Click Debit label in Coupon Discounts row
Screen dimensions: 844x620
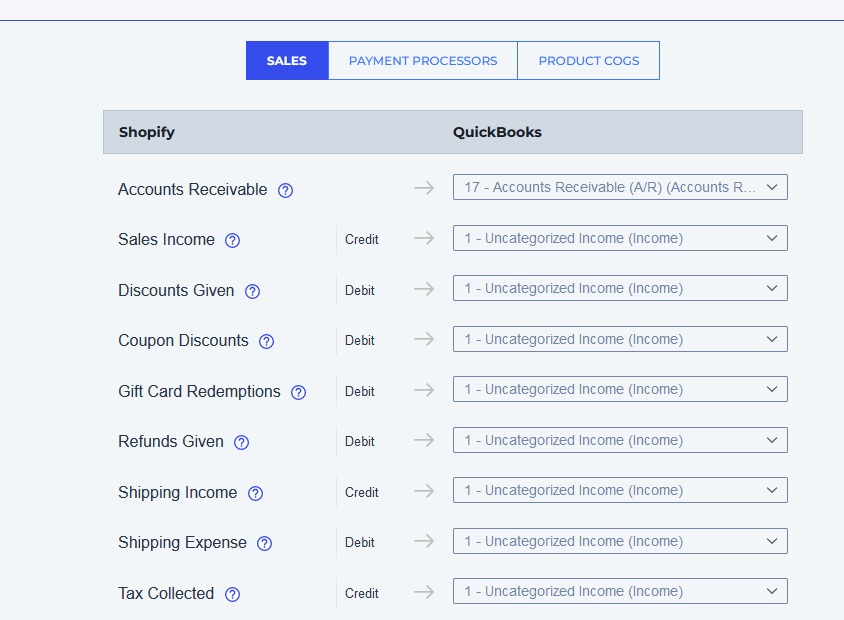[x=360, y=341]
